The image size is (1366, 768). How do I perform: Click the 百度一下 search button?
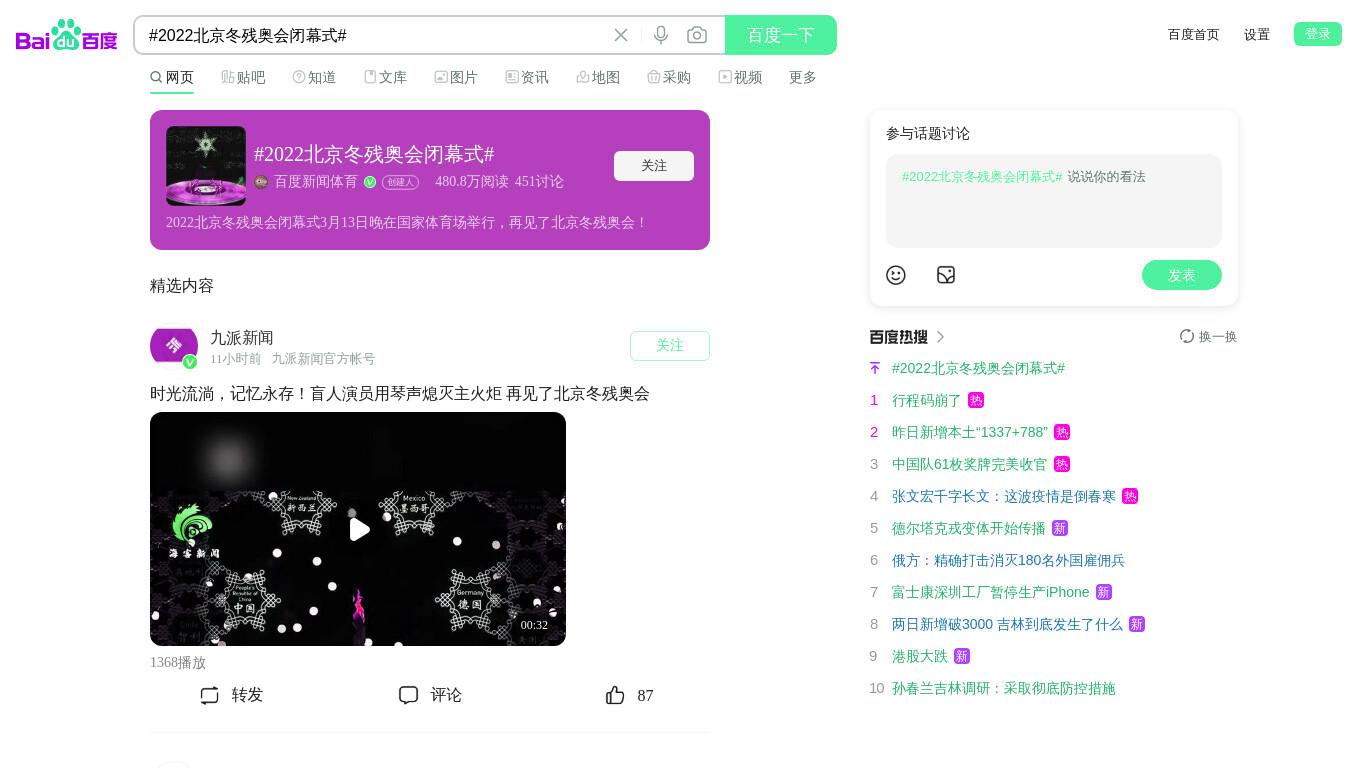(781, 35)
